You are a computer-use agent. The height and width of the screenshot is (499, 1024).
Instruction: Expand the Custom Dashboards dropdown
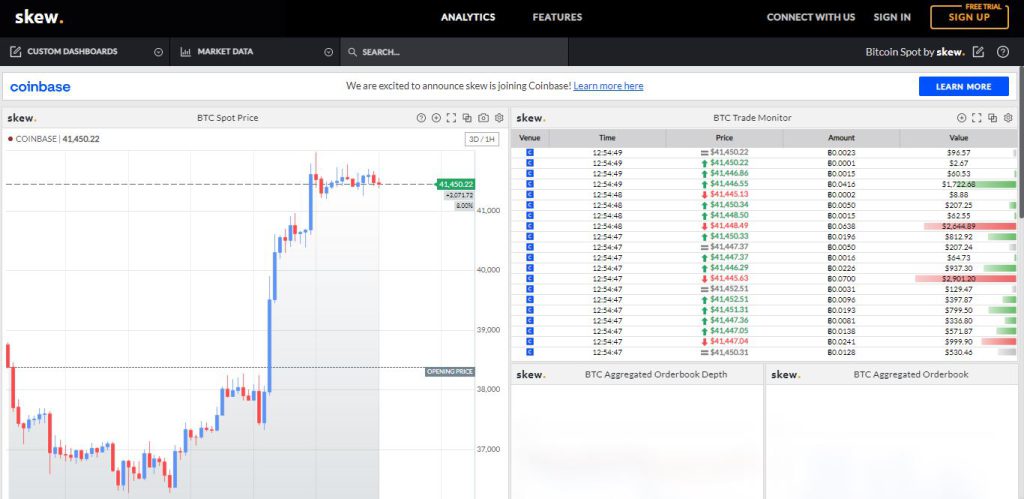(158, 52)
